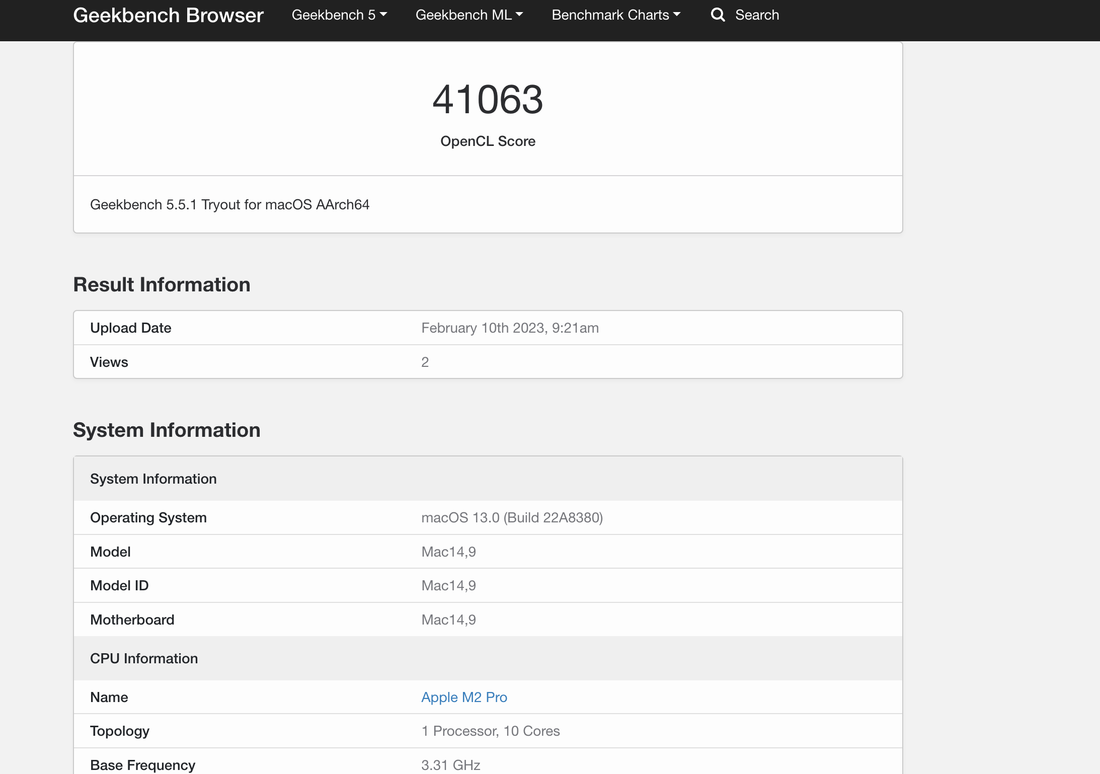
Task: Expand the Geekbench ML dropdown
Action: 469,15
